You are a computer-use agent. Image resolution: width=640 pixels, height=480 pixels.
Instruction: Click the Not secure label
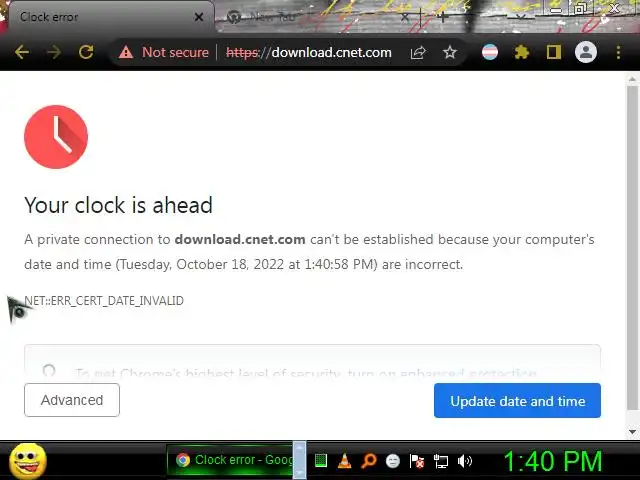pyautogui.click(x=175, y=52)
